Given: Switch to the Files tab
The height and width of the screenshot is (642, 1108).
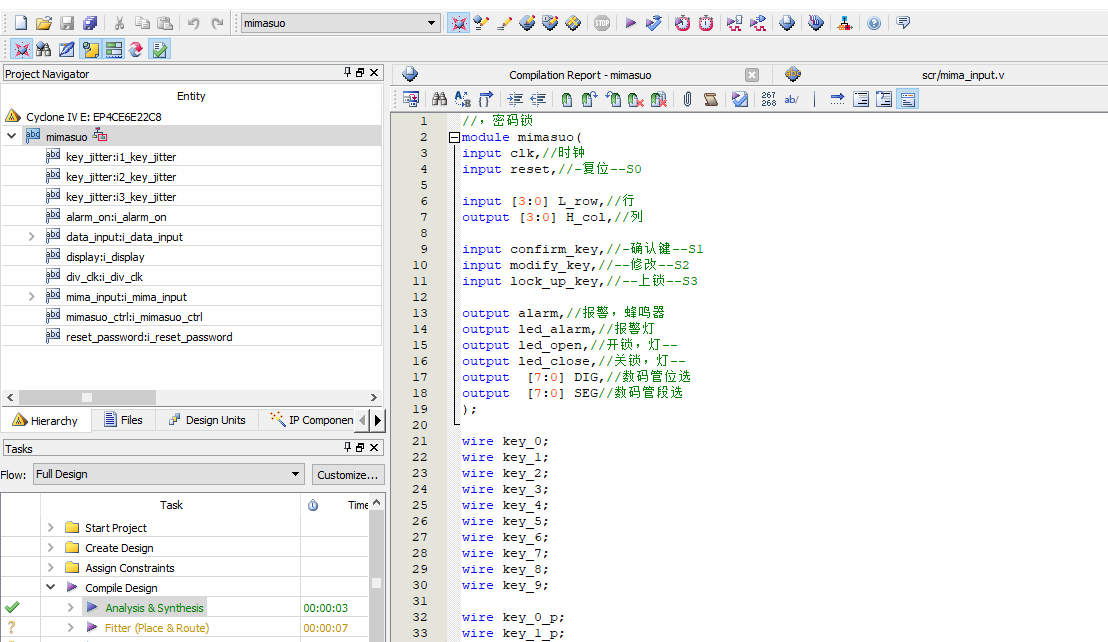Looking at the screenshot, I should tap(124, 420).
